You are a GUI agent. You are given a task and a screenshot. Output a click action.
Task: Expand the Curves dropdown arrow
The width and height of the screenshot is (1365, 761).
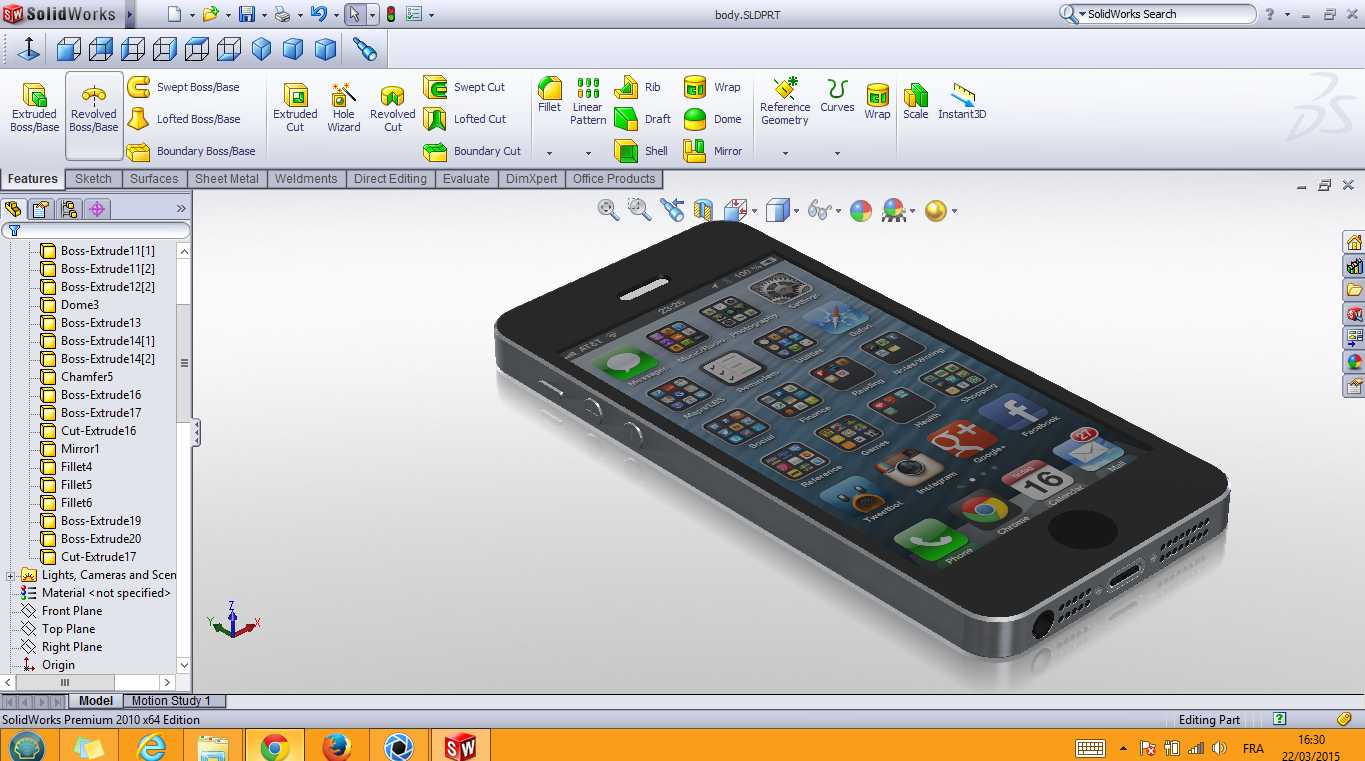pyautogui.click(x=837, y=153)
